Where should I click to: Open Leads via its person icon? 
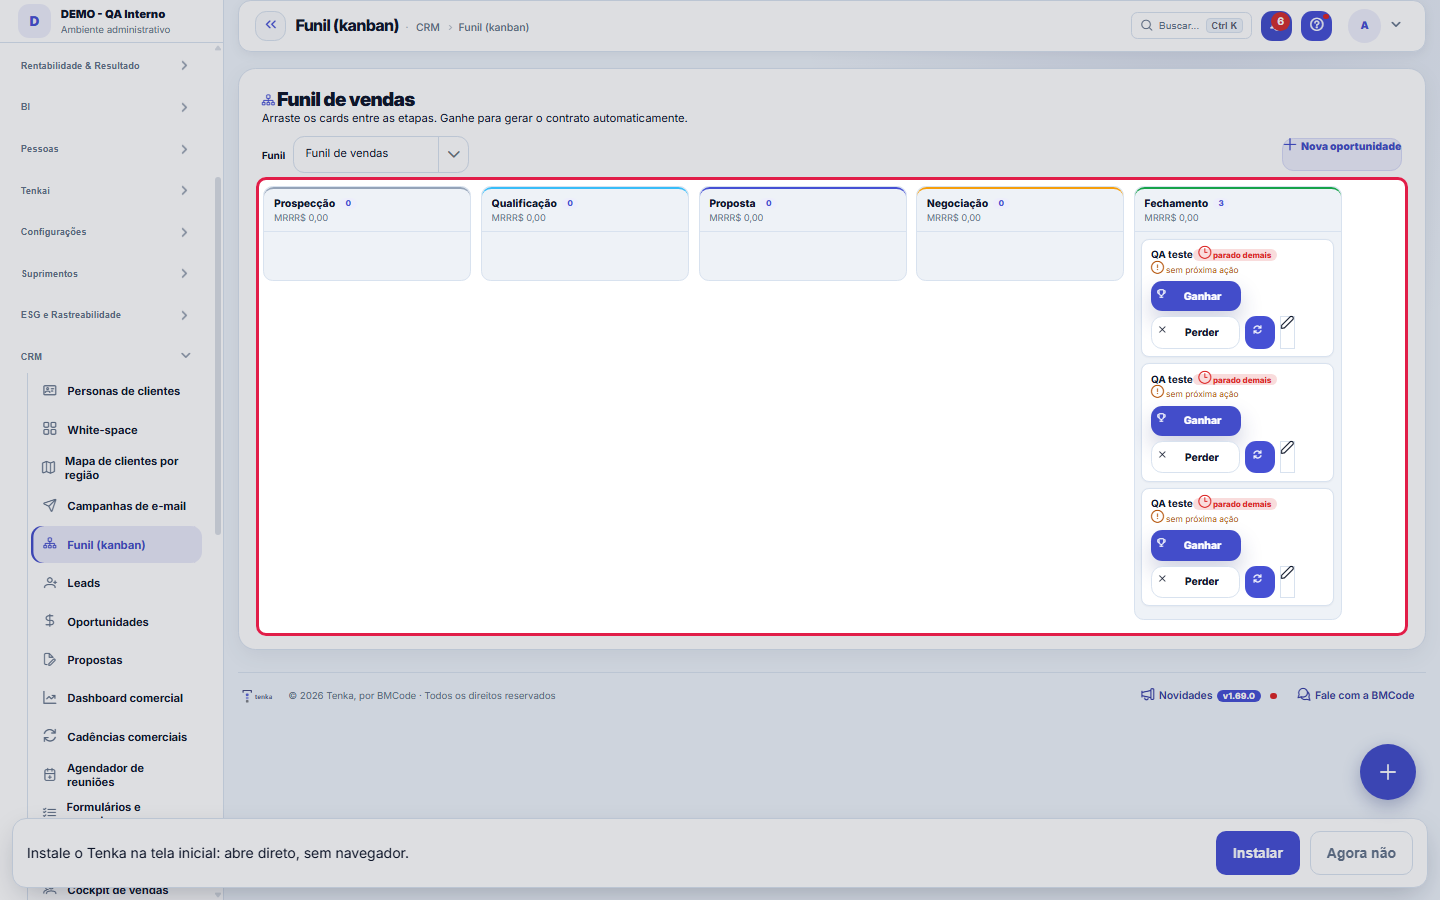pos(49,583)
